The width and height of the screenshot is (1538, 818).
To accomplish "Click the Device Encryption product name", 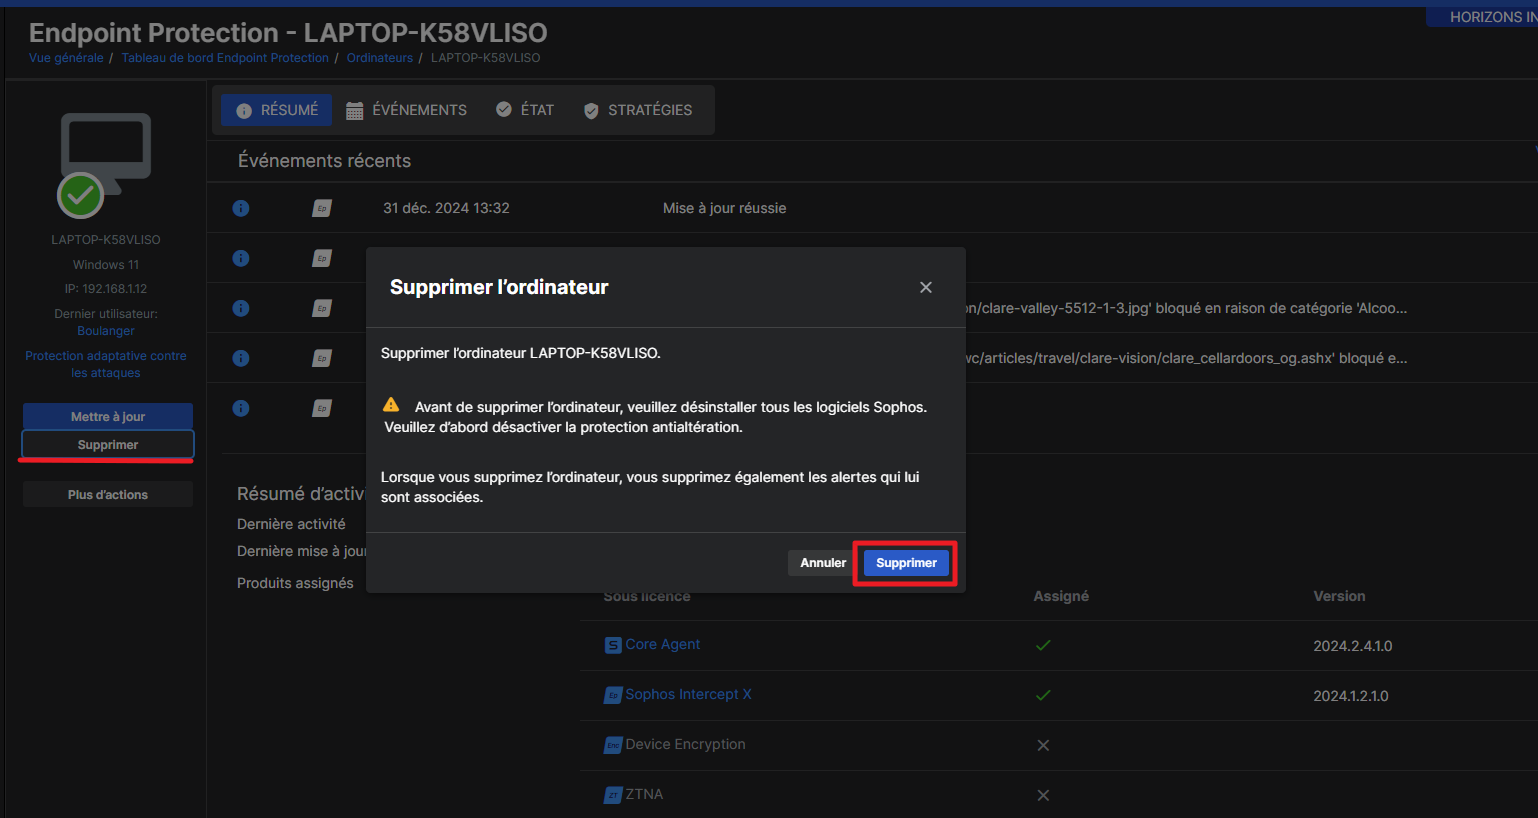I will coord(685,744).
